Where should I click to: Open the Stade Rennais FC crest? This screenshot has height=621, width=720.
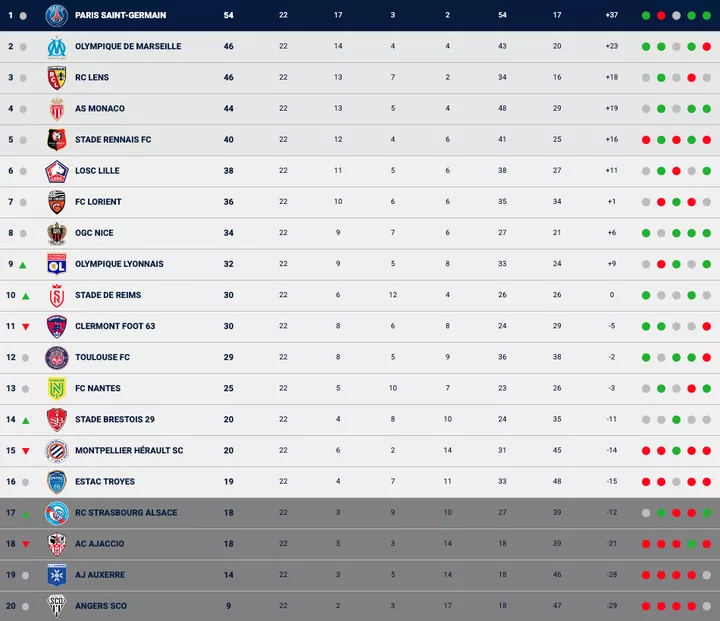56,139
